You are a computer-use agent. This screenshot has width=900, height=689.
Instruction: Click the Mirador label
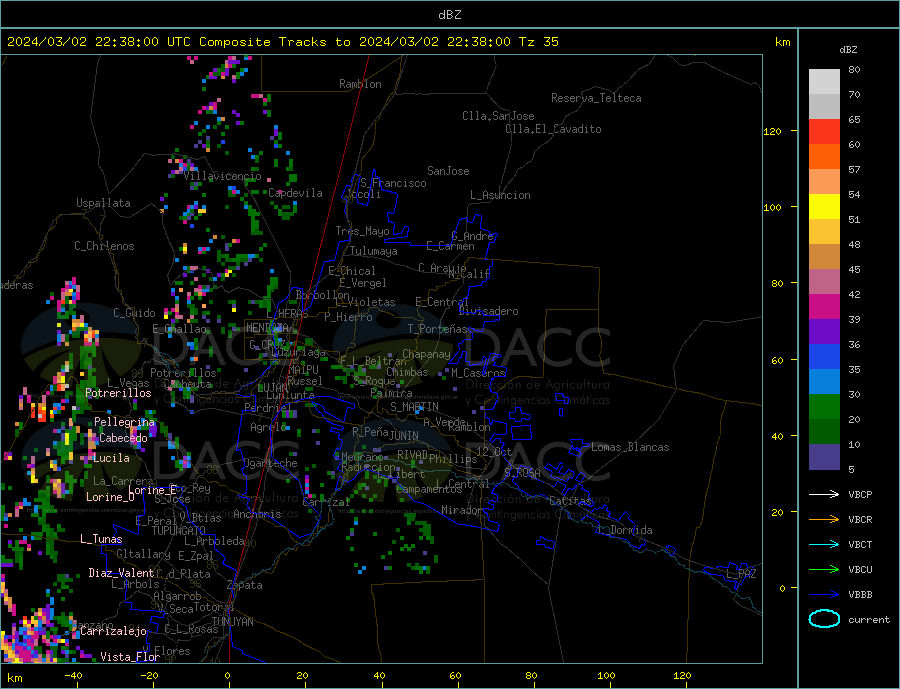click(462, 510)
